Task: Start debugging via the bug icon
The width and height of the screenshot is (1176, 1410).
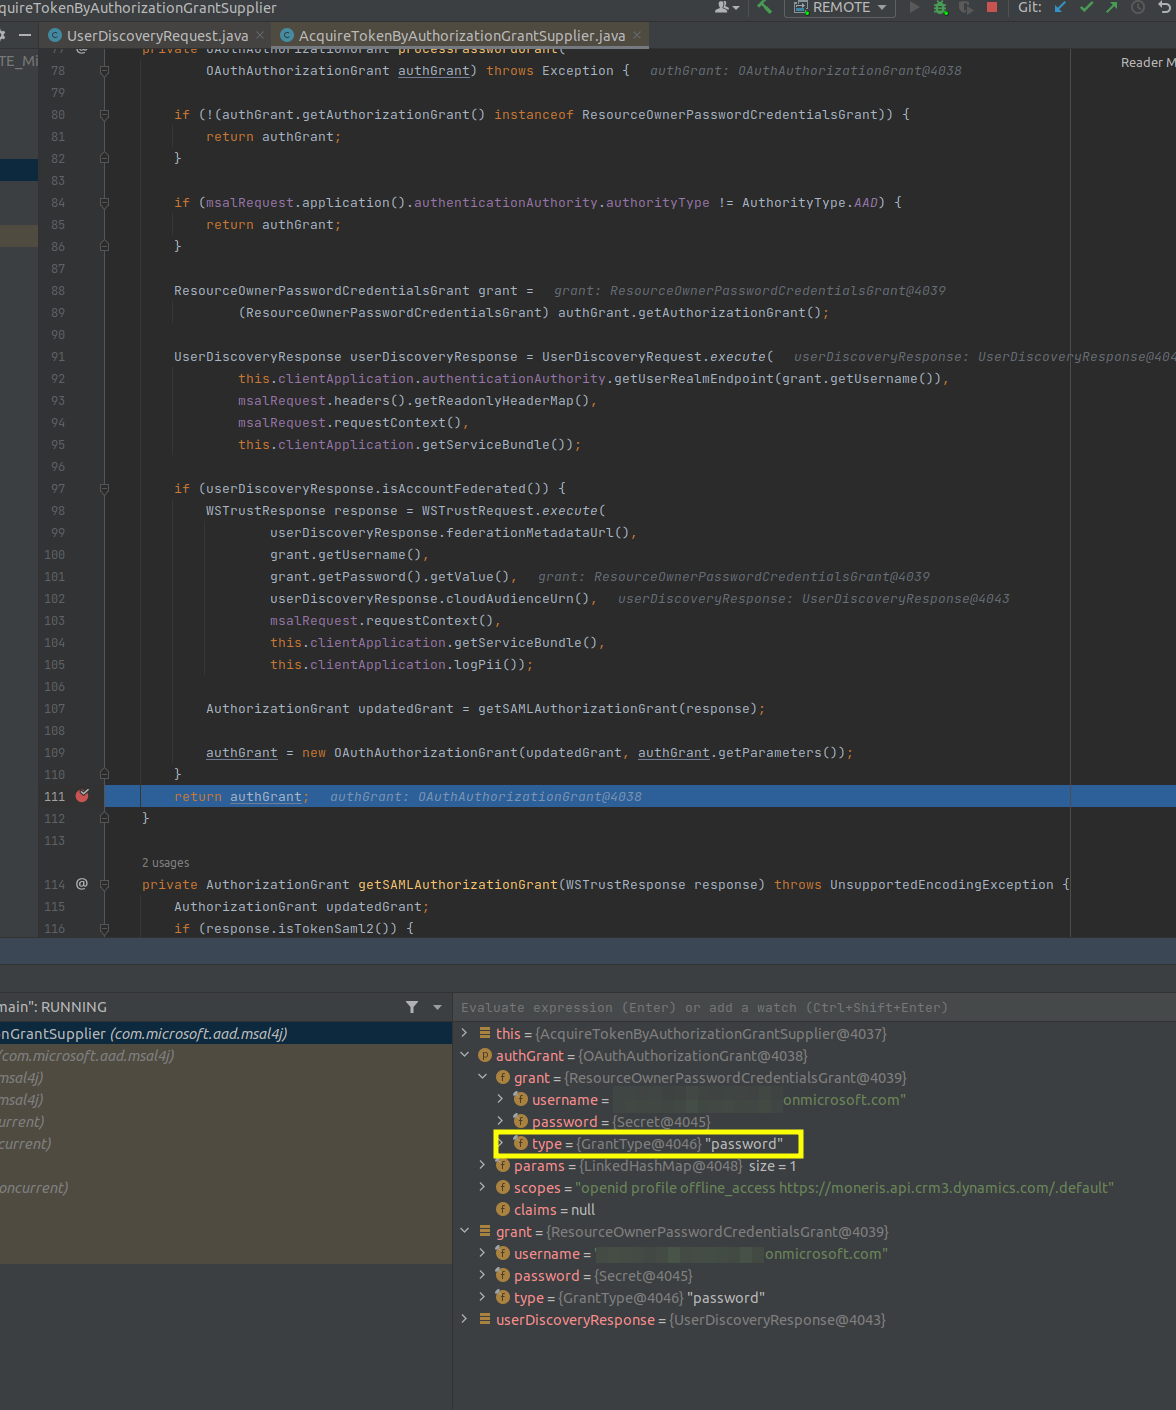Action: [x=940, y=8]
